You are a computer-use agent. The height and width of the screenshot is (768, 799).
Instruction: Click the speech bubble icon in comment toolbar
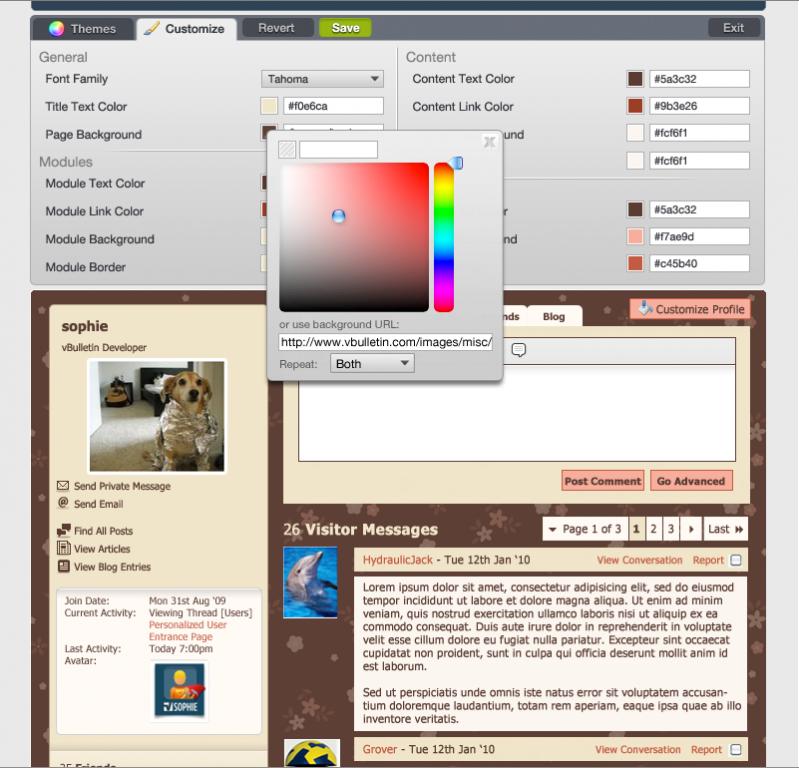[x=519, y=350]
